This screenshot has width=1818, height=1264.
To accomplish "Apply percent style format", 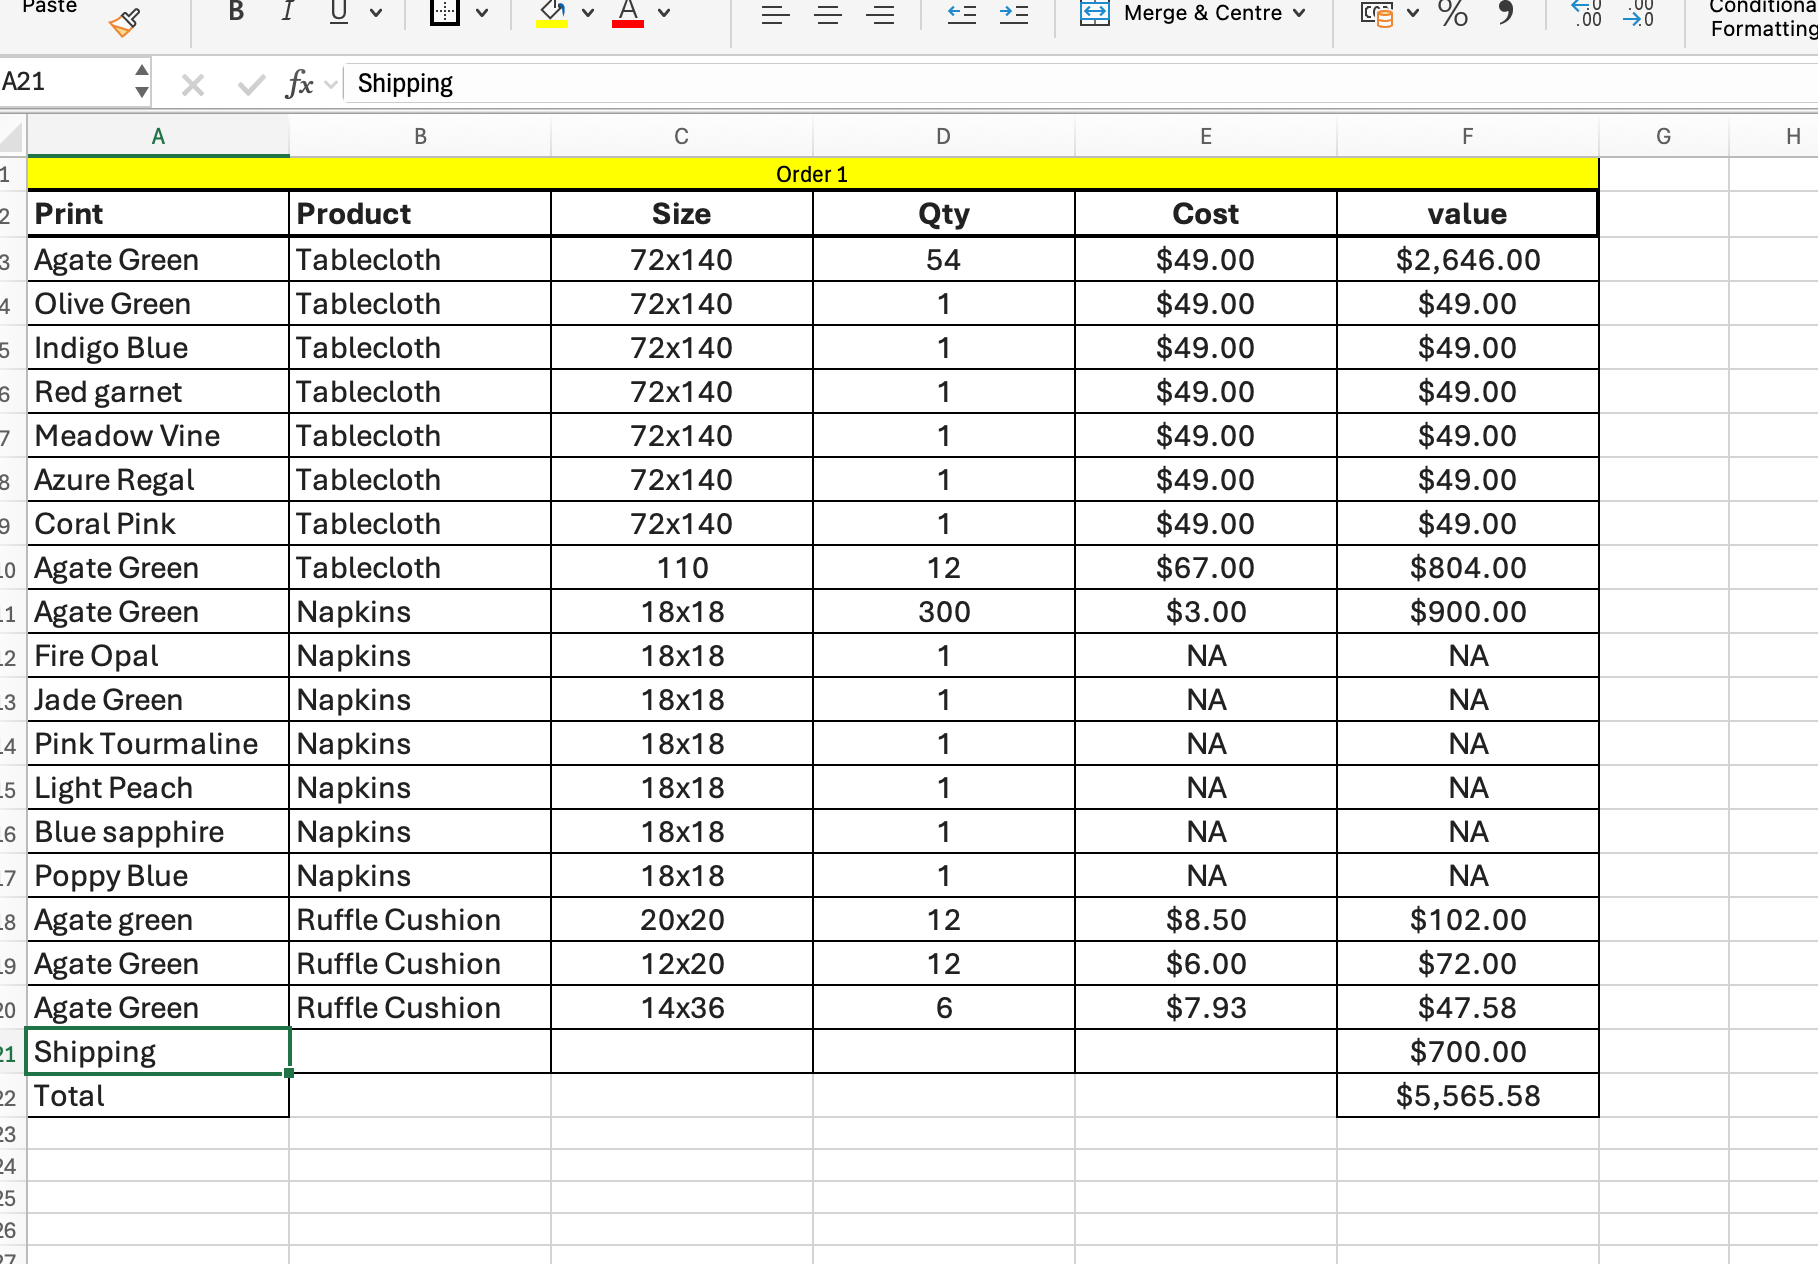I will click(x=1452, y=13).
